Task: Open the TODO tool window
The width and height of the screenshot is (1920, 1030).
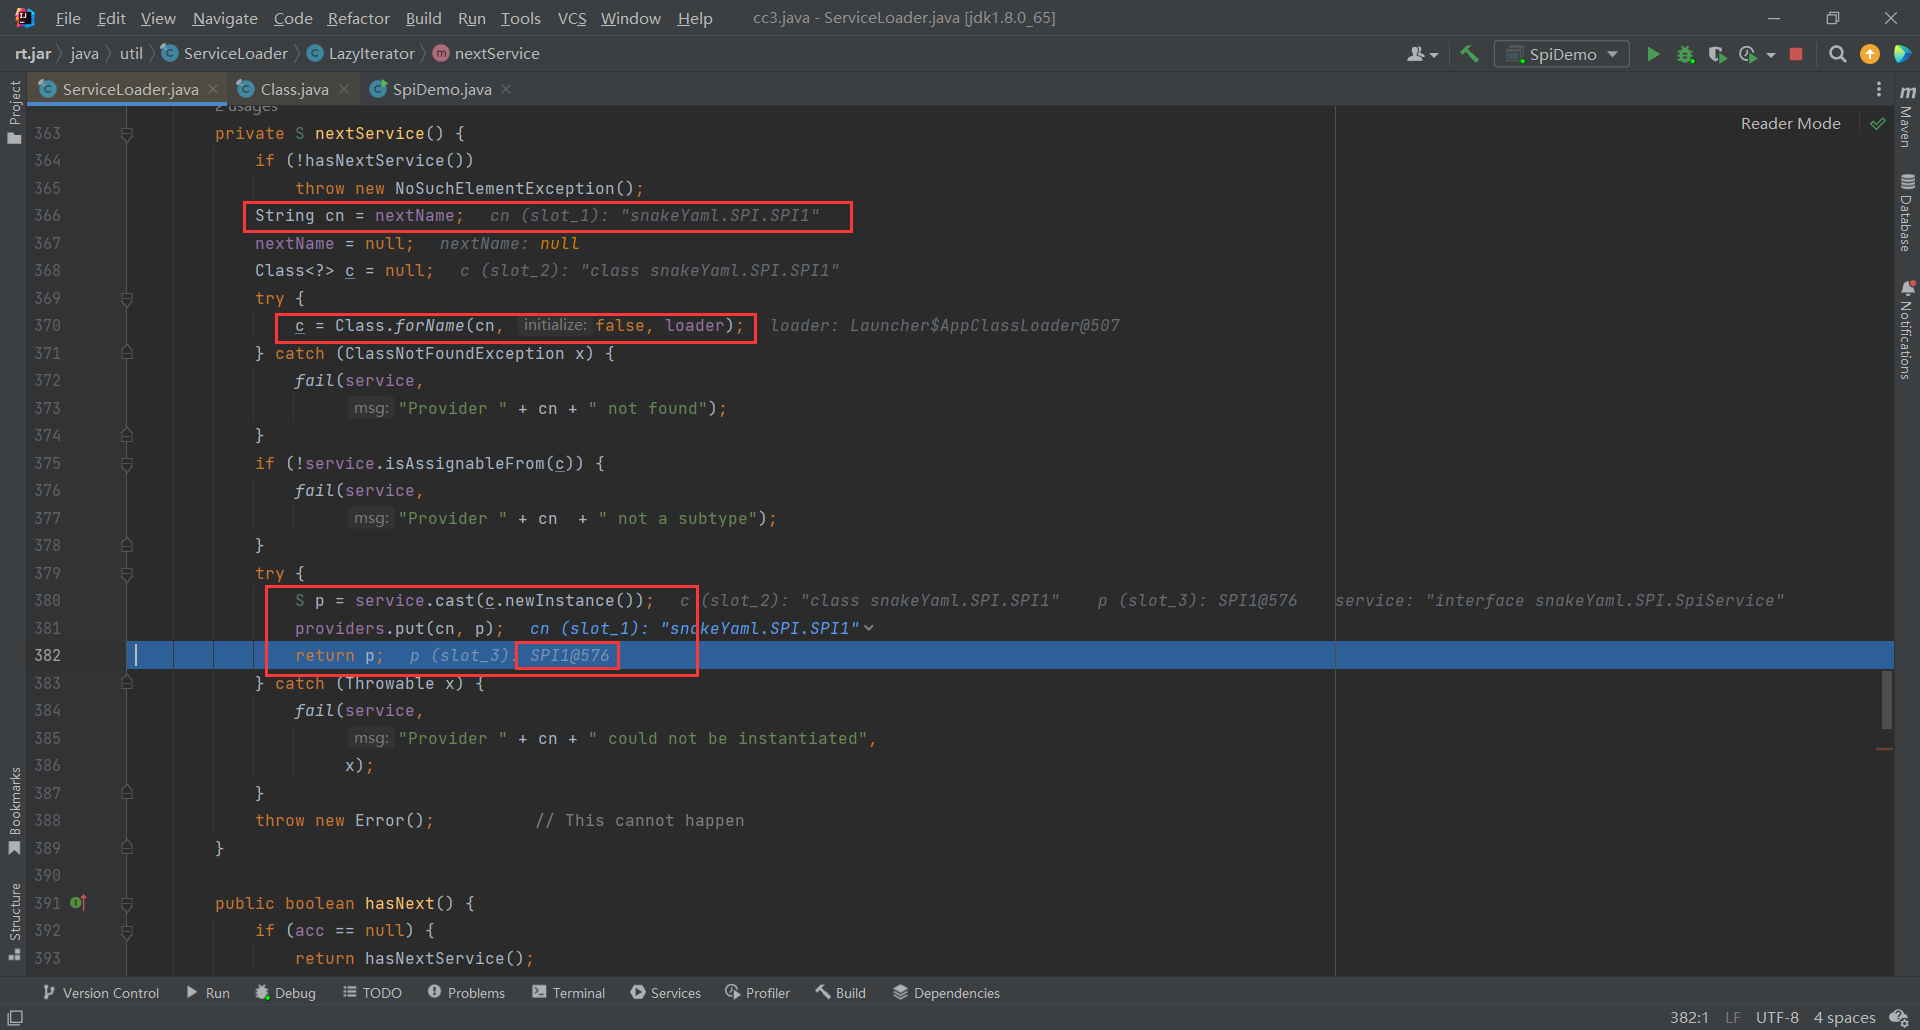Action: pyautogui.click(x=372, y=993)
